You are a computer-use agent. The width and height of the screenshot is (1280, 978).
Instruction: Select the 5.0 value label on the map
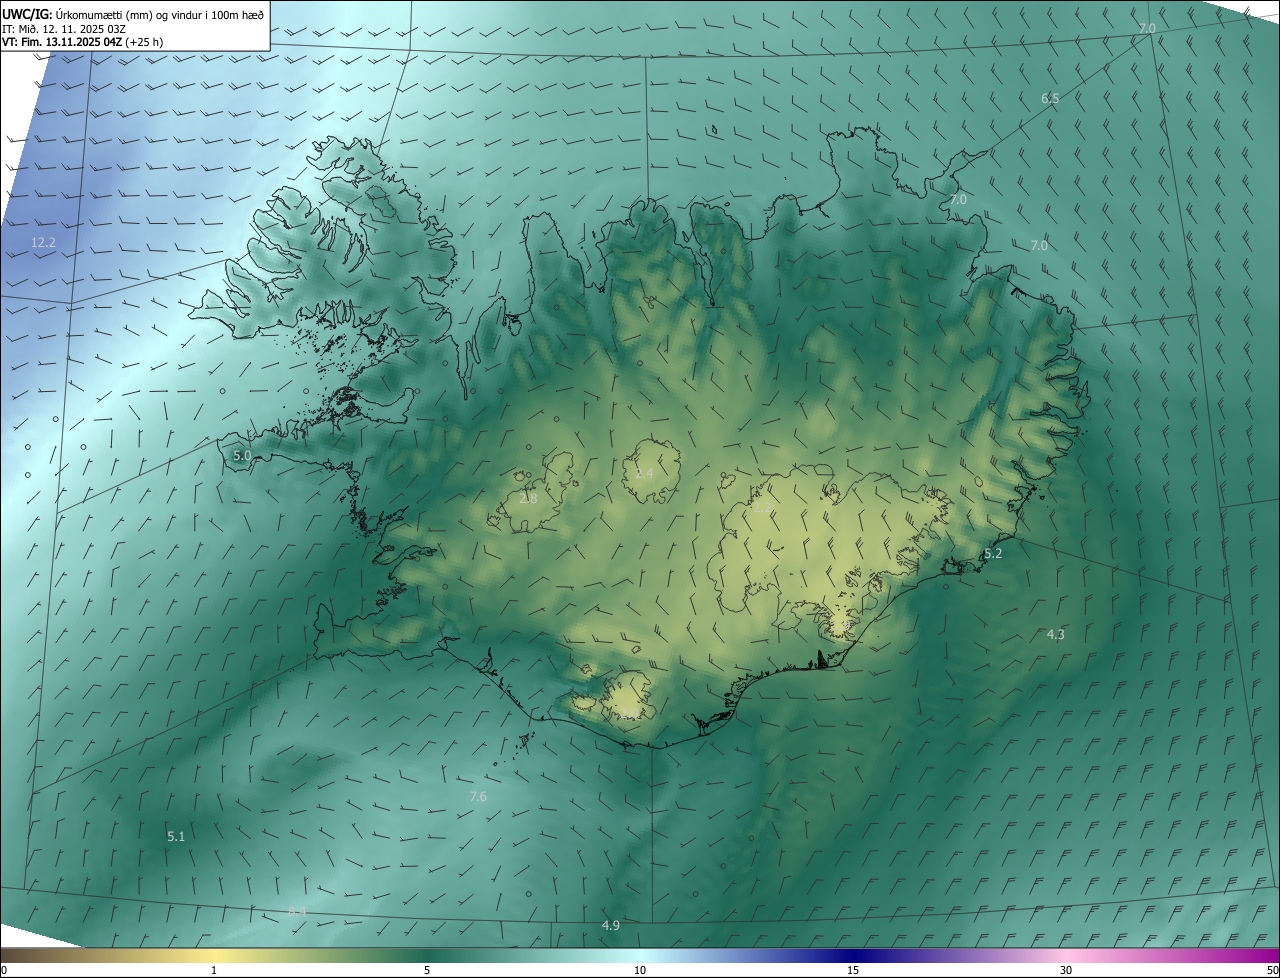tap(242, 456)
